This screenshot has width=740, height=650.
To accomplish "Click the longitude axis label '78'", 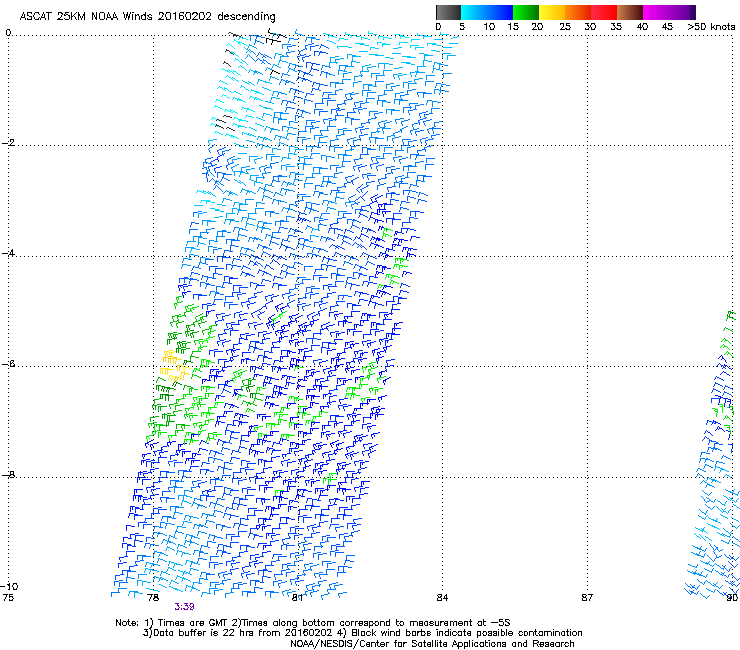I will (153, 598).
